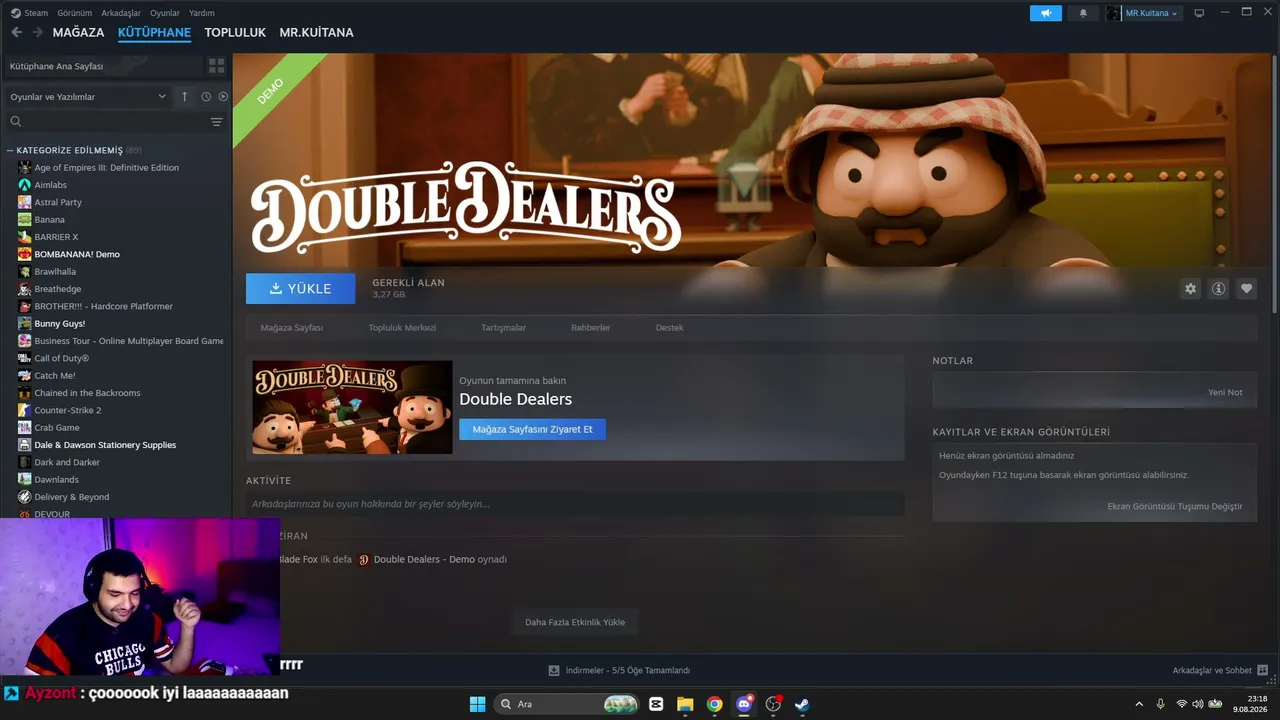Screen dimensions: 1280x720
Task: Open Google Chrome from taskbar
Action: [714, 704]
